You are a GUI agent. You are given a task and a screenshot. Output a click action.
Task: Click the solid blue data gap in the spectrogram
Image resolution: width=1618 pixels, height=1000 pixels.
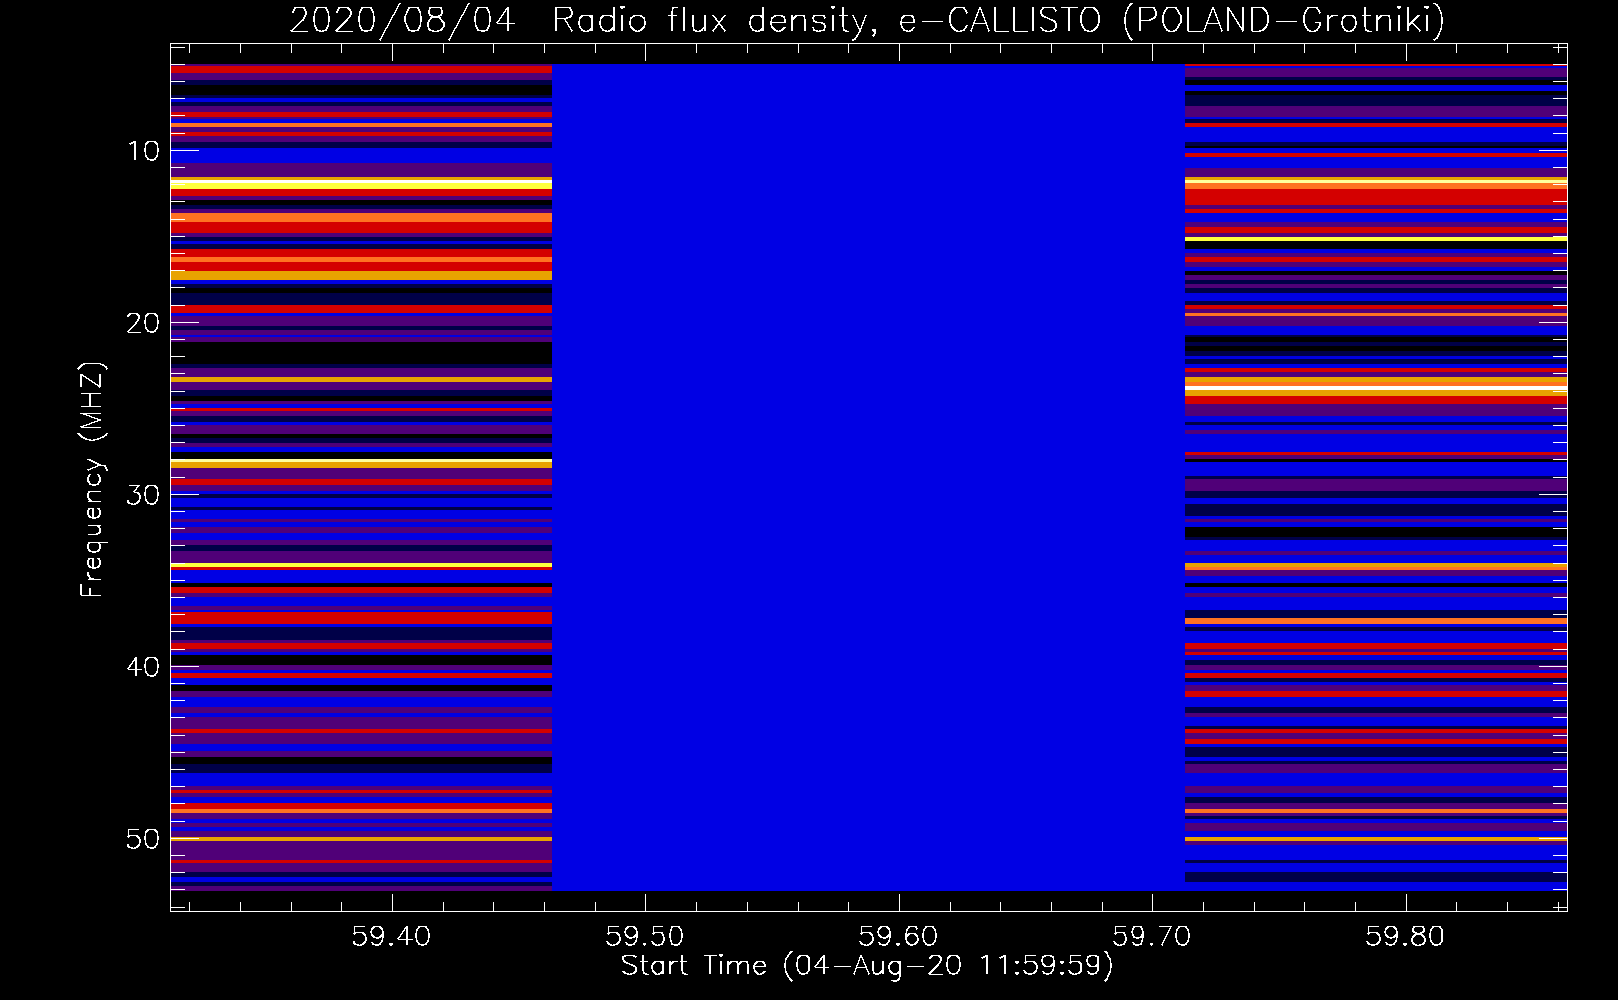868,477
